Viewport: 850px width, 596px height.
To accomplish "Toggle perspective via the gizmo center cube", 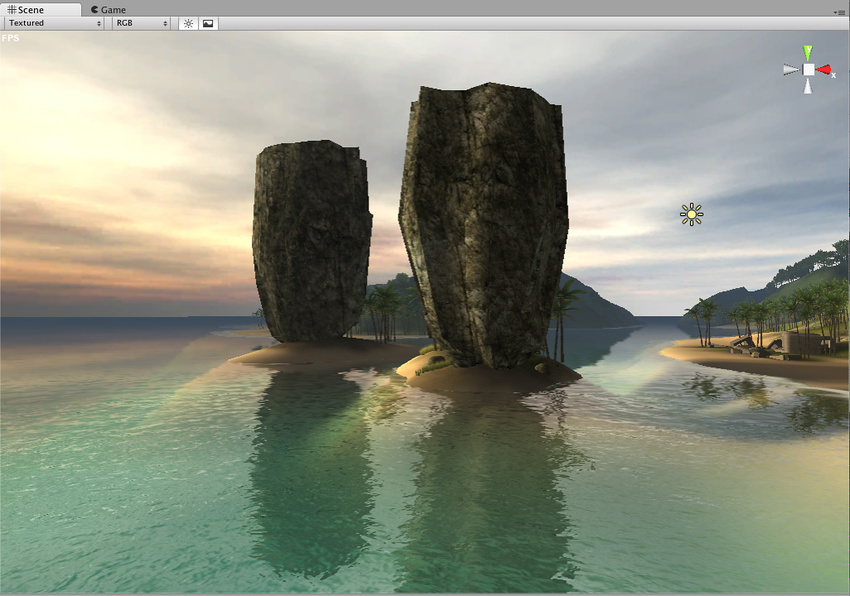I will click(x=808, y=70).
